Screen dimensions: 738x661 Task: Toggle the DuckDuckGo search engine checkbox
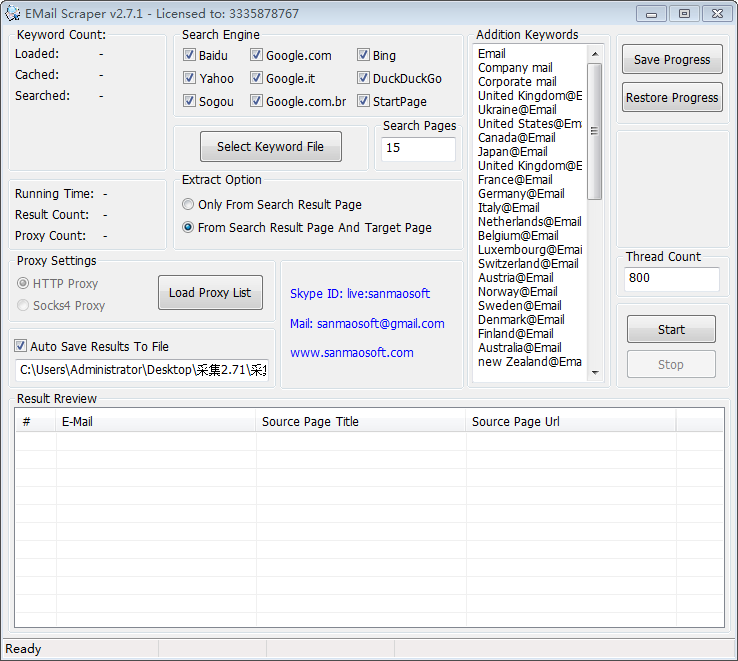[364, 79]
